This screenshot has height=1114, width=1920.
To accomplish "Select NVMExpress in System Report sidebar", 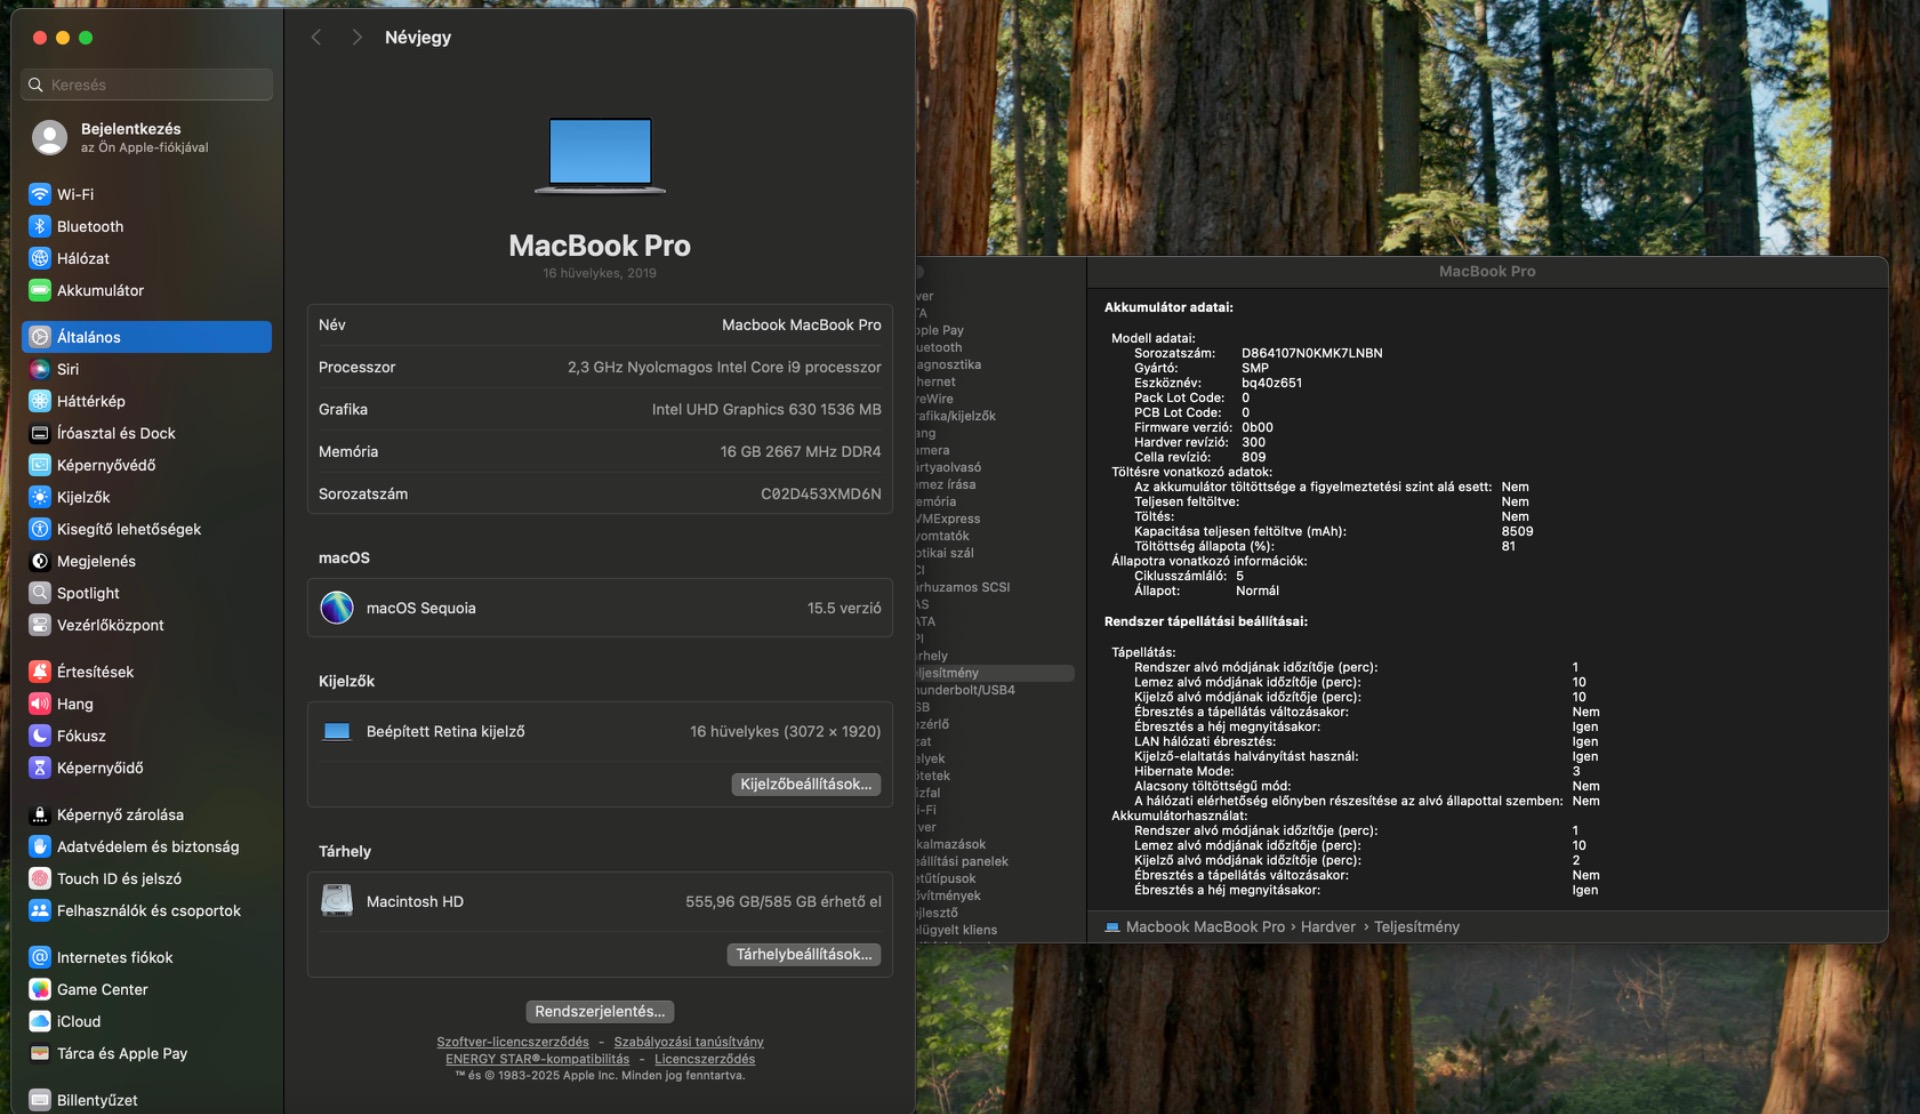I will [949, 519].
